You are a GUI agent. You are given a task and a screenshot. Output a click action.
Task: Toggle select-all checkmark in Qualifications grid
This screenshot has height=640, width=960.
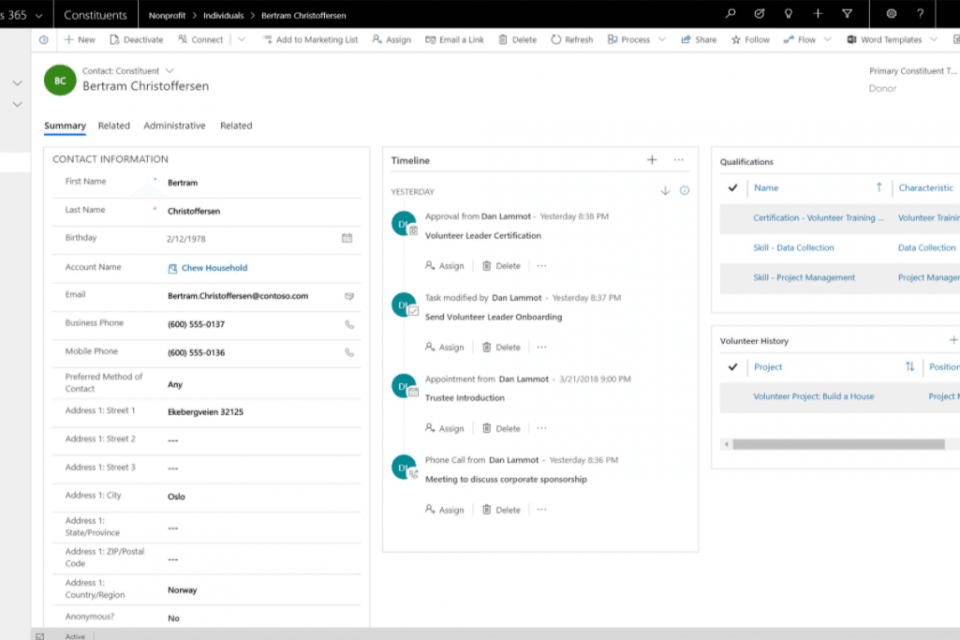pos(733,188)
